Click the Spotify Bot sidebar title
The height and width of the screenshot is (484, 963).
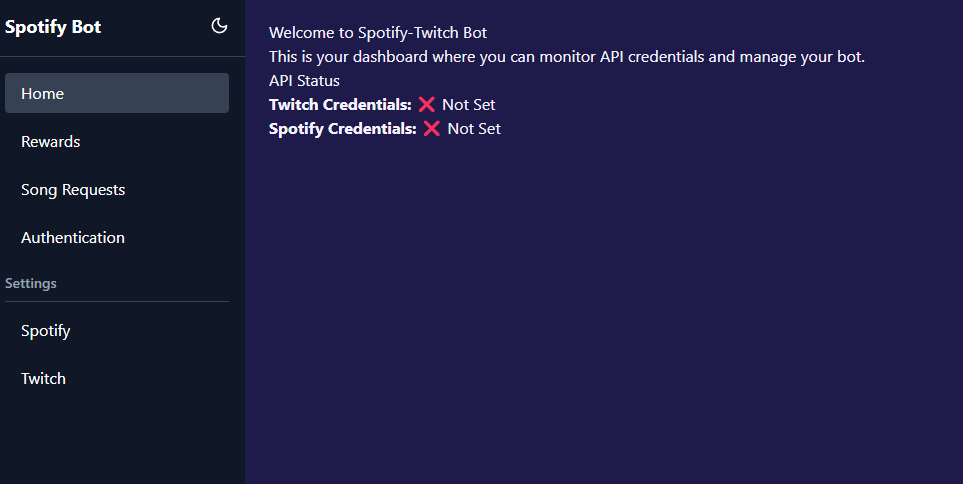[53, 27]
